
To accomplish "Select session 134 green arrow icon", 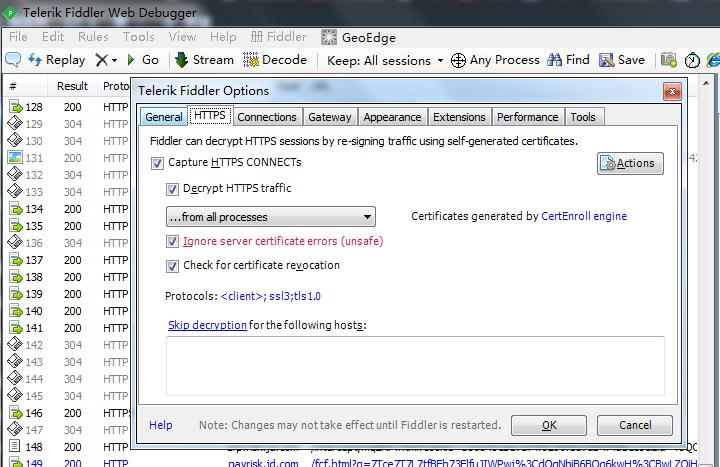I will click(16, 209).
